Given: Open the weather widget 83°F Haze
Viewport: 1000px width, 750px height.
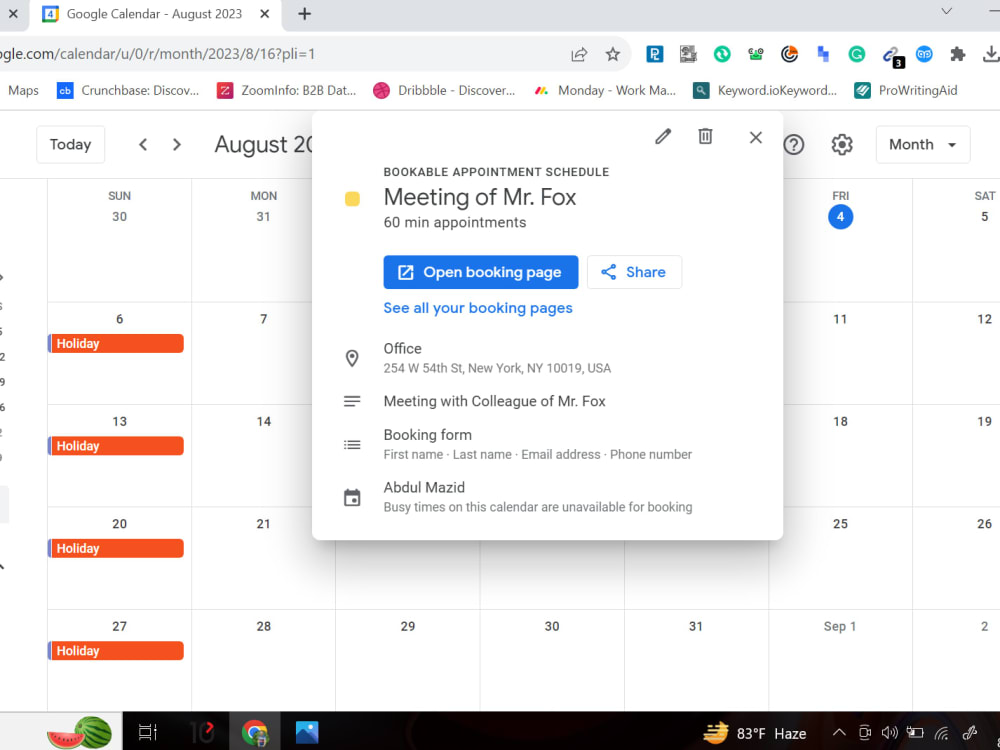Looking at the screenshot, I should click(x=754, y=733).
